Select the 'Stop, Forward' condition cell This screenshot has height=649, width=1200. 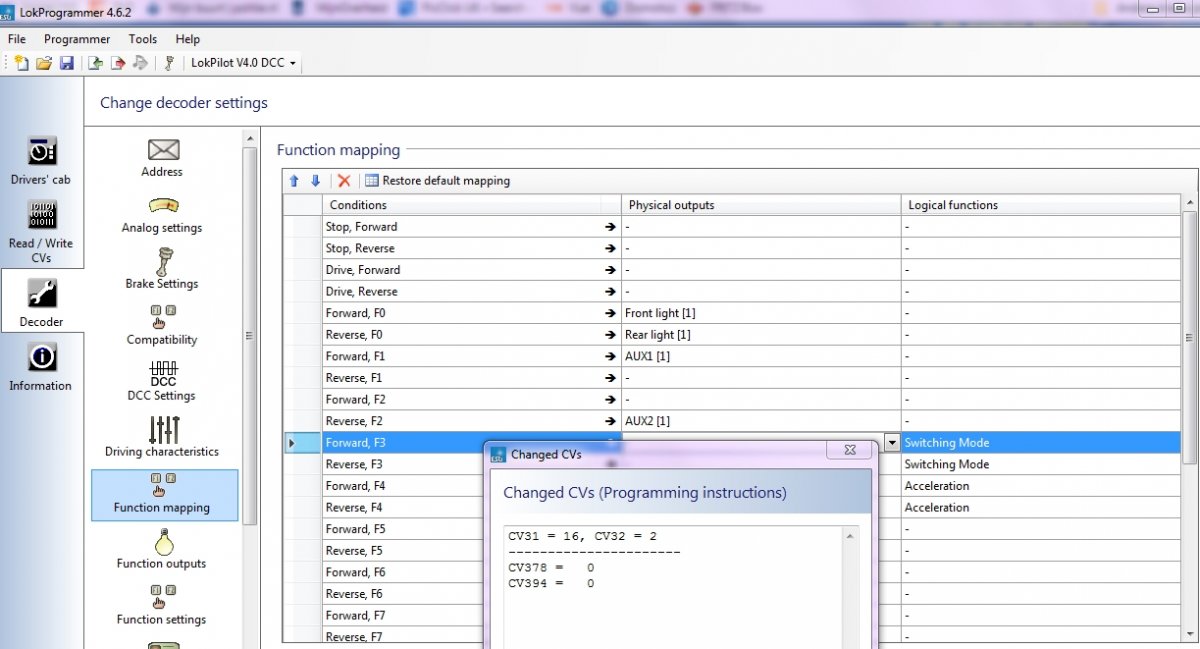click(472, 227)
